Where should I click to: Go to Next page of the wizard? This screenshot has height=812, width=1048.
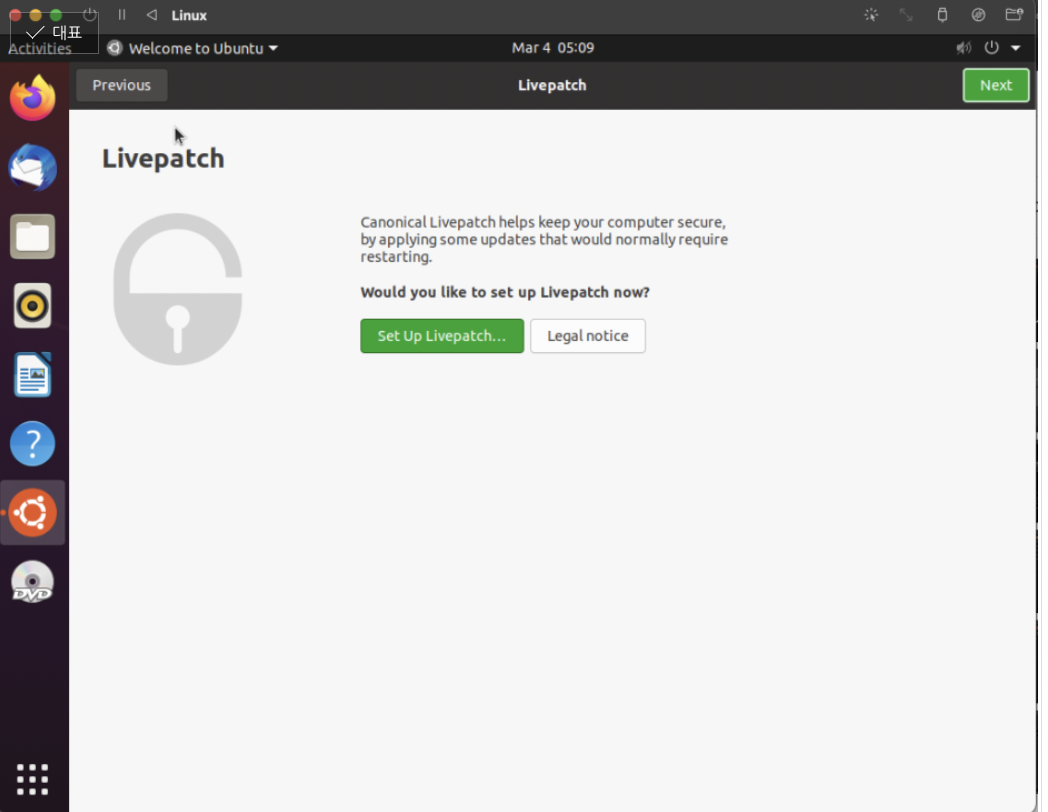click(995, 86)
